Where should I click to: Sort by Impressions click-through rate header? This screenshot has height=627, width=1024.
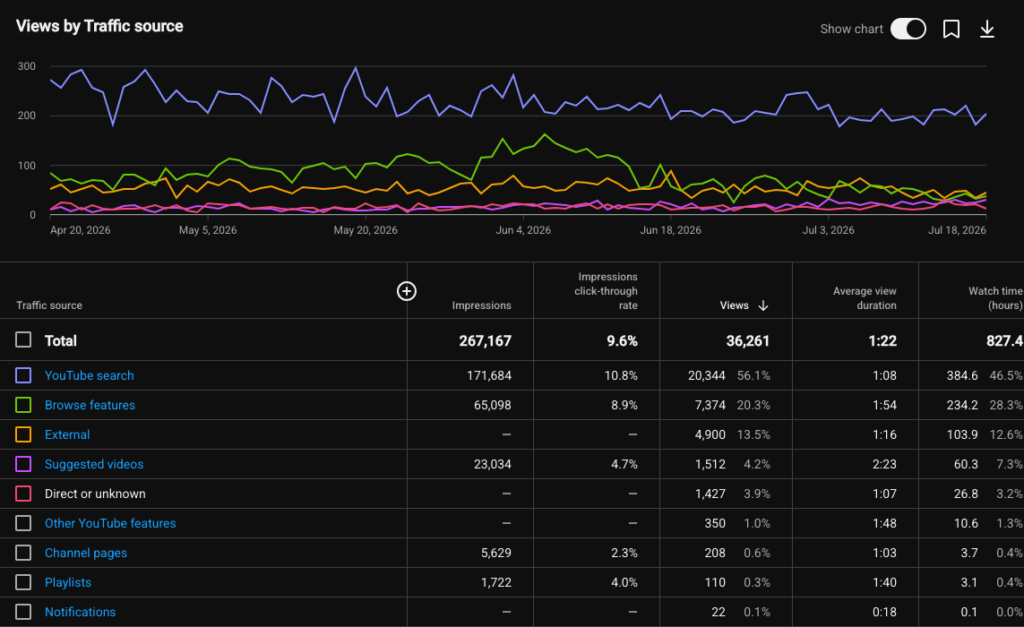[606, 291]
